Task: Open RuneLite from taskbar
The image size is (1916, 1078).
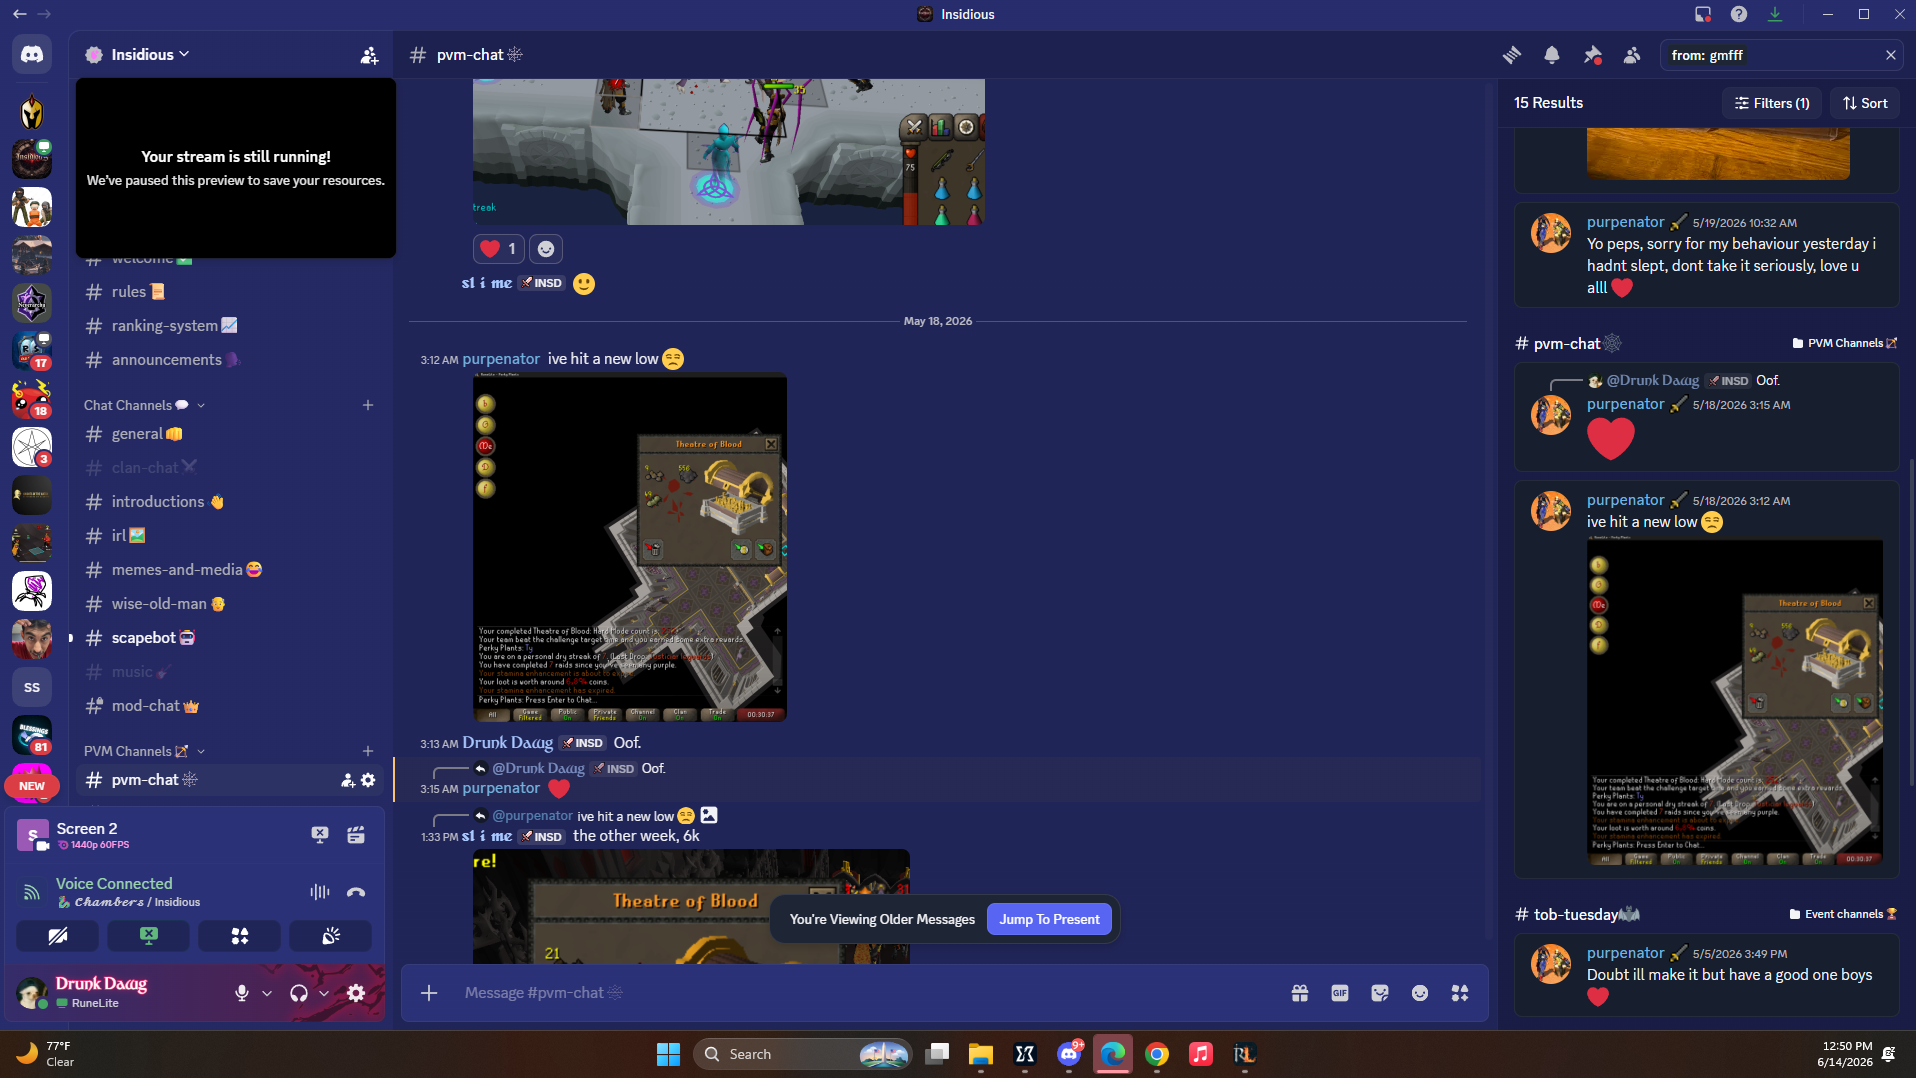Action: click(x=1244, y=1054)
